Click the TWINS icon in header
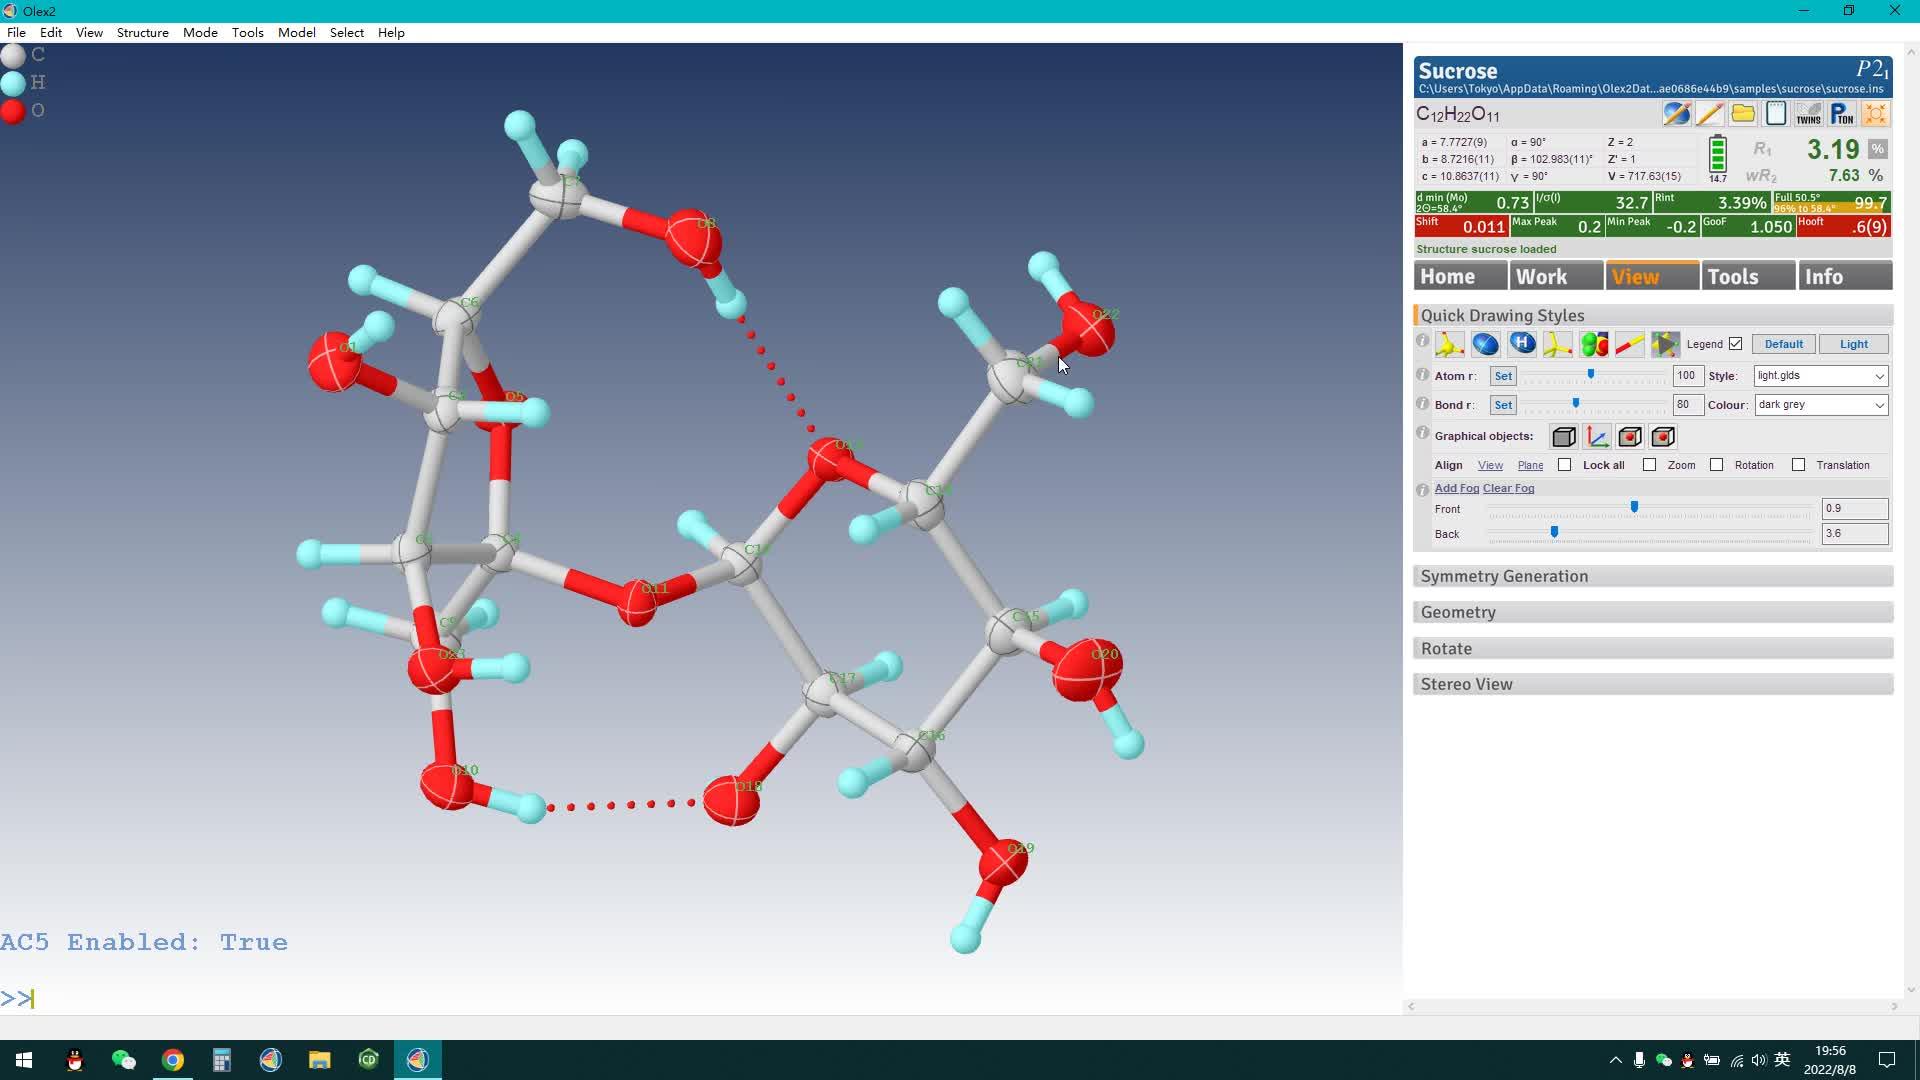The width and height of the screenshot is (1920, 1080). point(1808,114)
